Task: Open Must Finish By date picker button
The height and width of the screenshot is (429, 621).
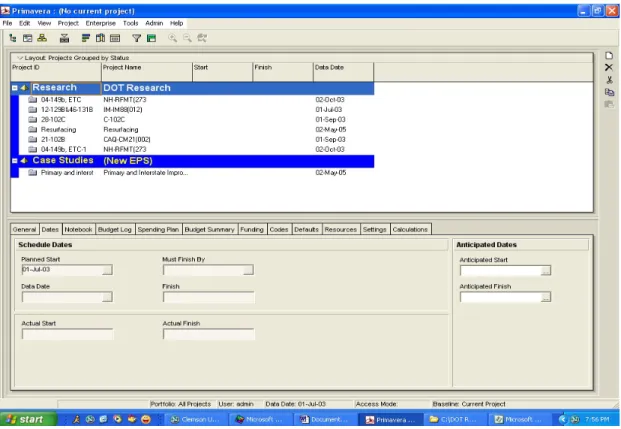Action: click(x=248, y=270)
